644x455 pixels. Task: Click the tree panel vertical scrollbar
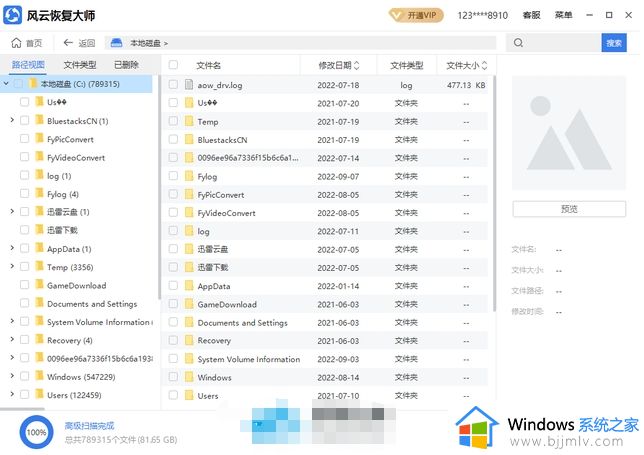point(159,188)
